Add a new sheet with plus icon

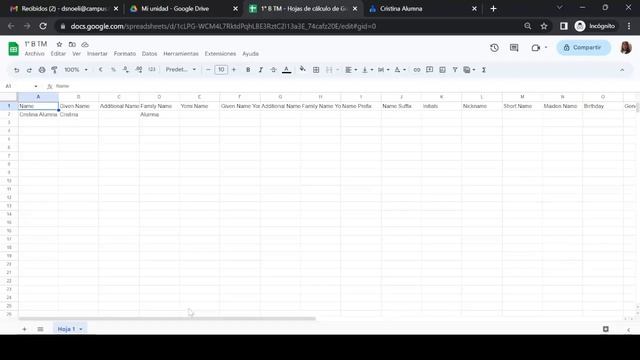point(24,329)
